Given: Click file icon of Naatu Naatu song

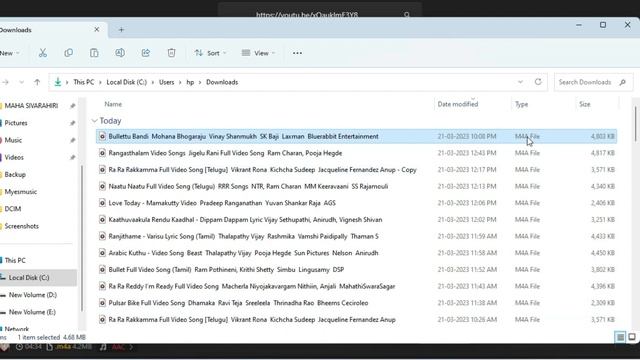Looking at the screenshot, I should point(102,186).
